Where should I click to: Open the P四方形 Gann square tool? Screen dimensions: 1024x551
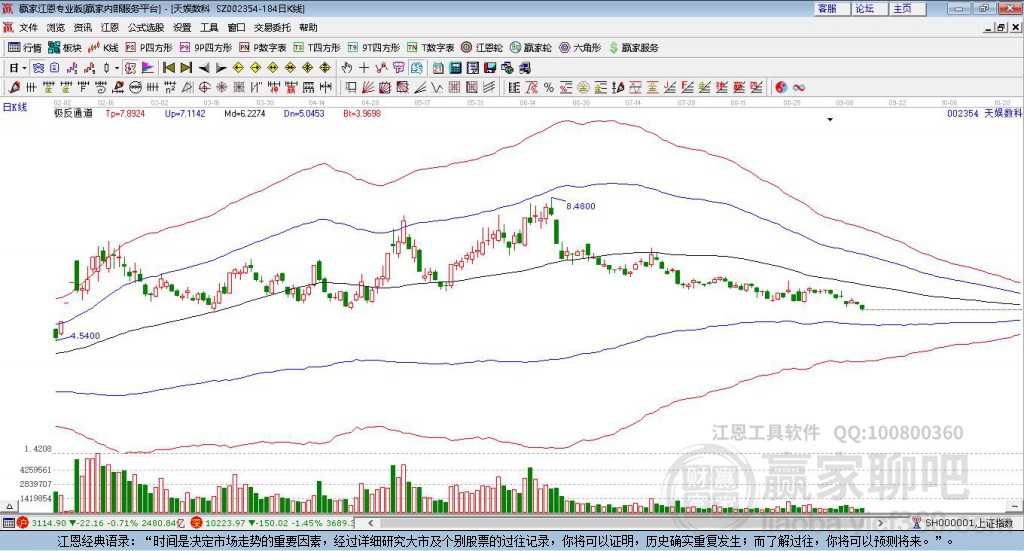(149, 48)
